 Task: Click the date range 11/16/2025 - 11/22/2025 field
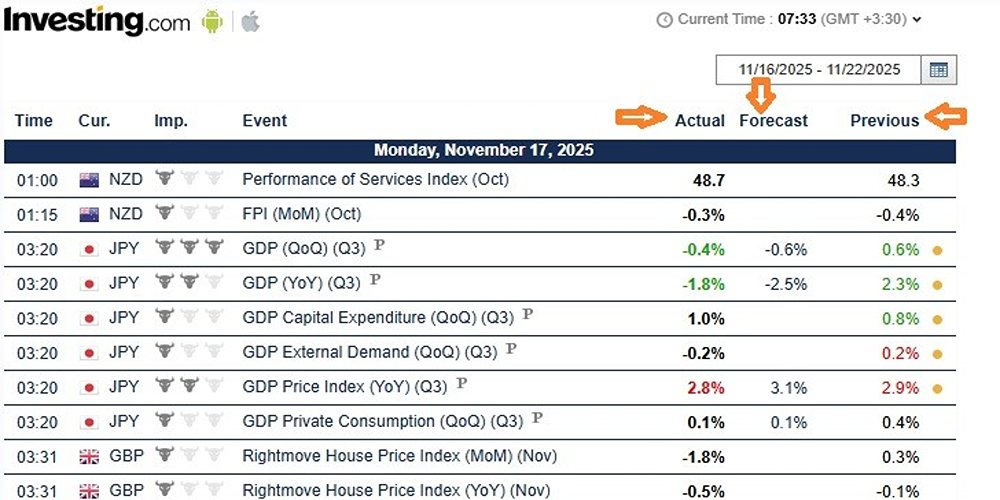819,69
